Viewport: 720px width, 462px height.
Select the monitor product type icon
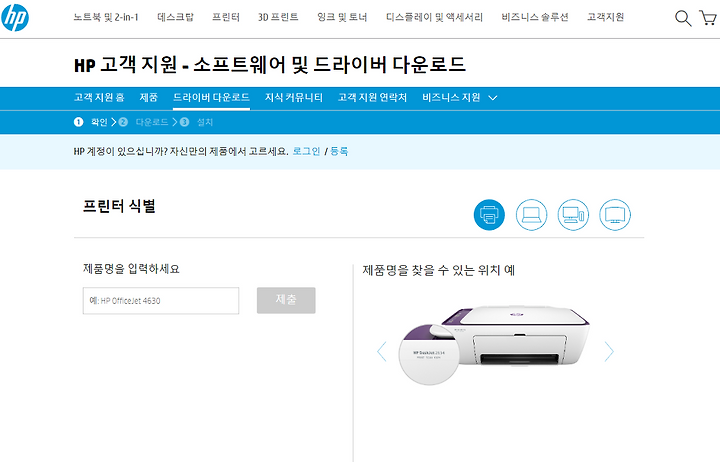(x=615, y=214)
